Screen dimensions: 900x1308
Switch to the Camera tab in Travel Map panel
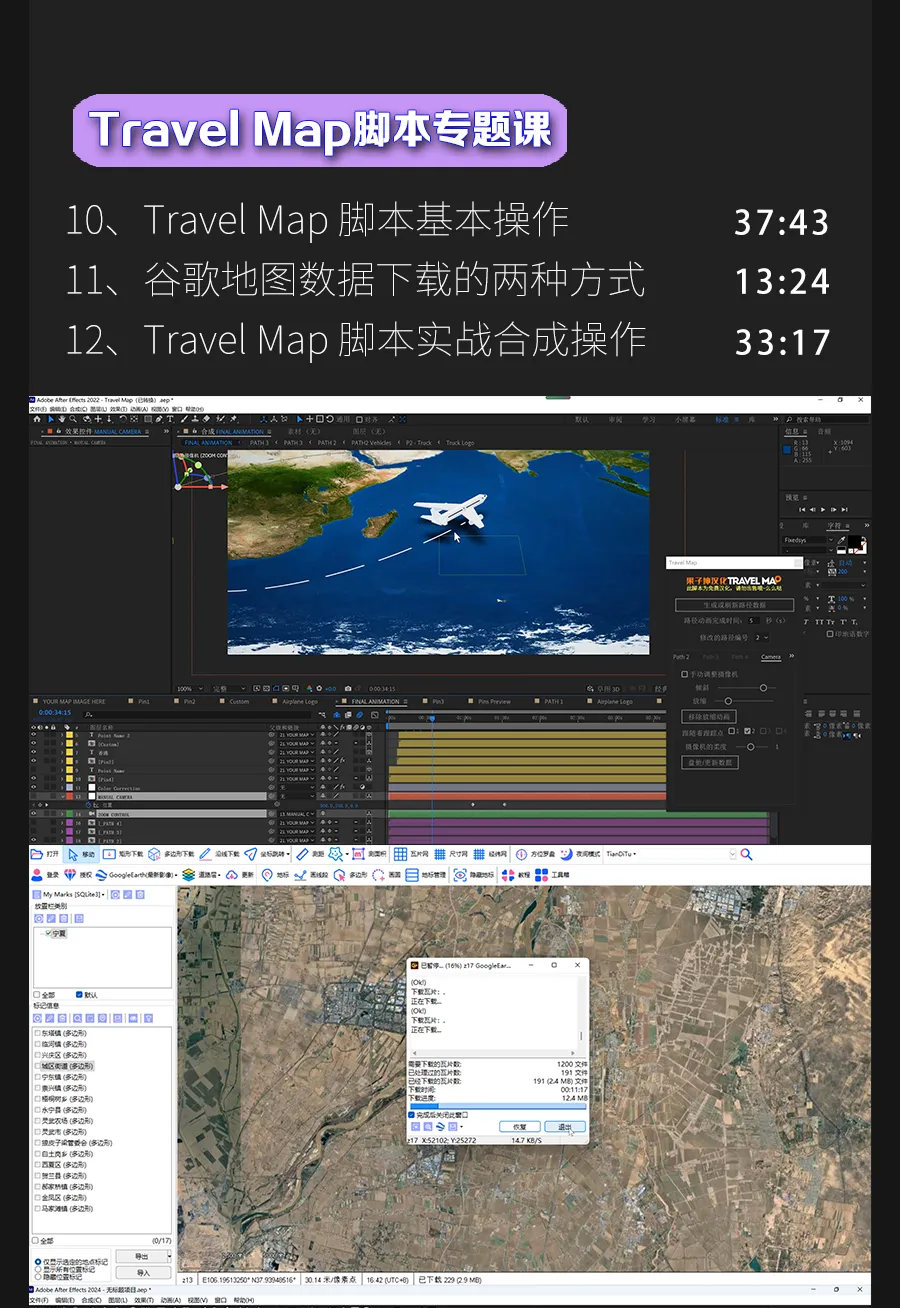(771, 657)
